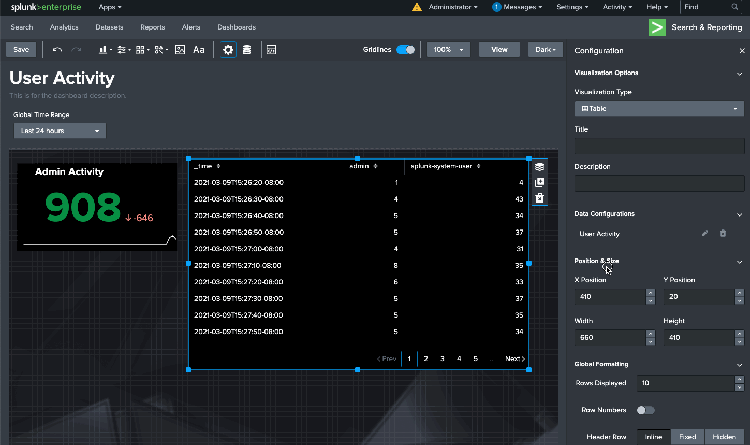Enable the Row Numbers toggle
This screenshot has height=445, width=750.
[646, 410]
